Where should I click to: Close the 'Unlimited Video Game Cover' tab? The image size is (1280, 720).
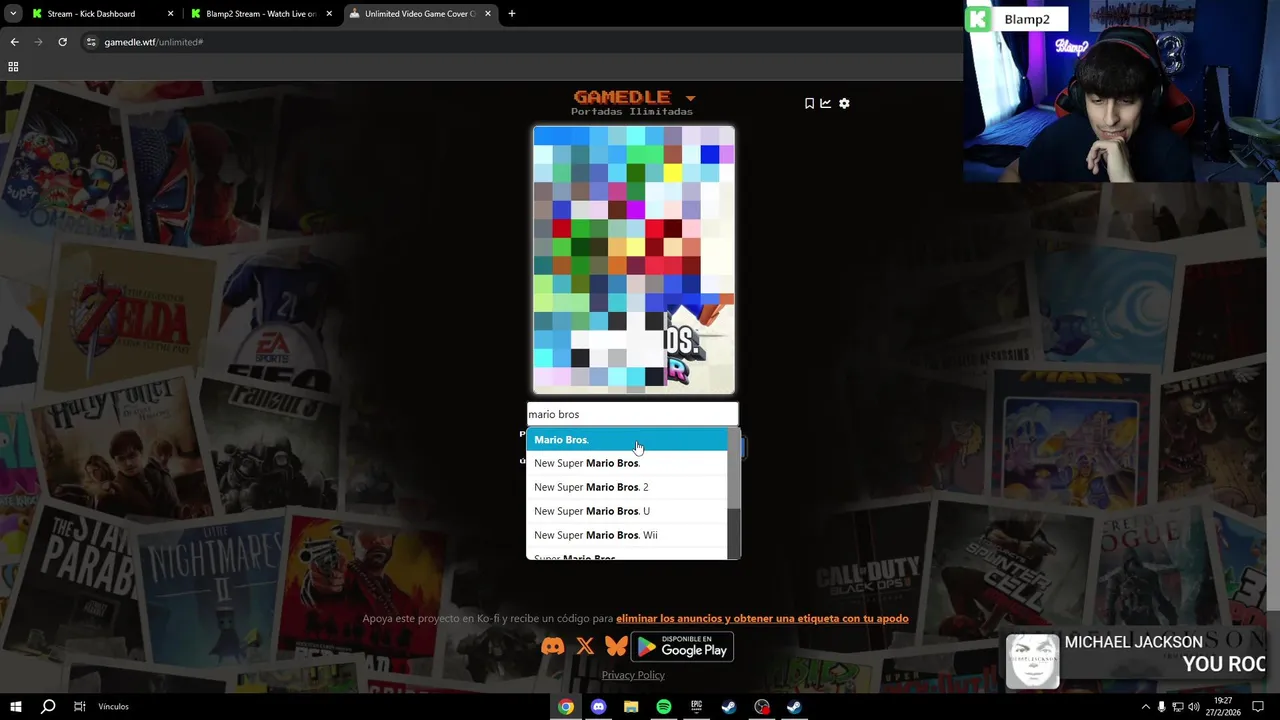point(487,14)
